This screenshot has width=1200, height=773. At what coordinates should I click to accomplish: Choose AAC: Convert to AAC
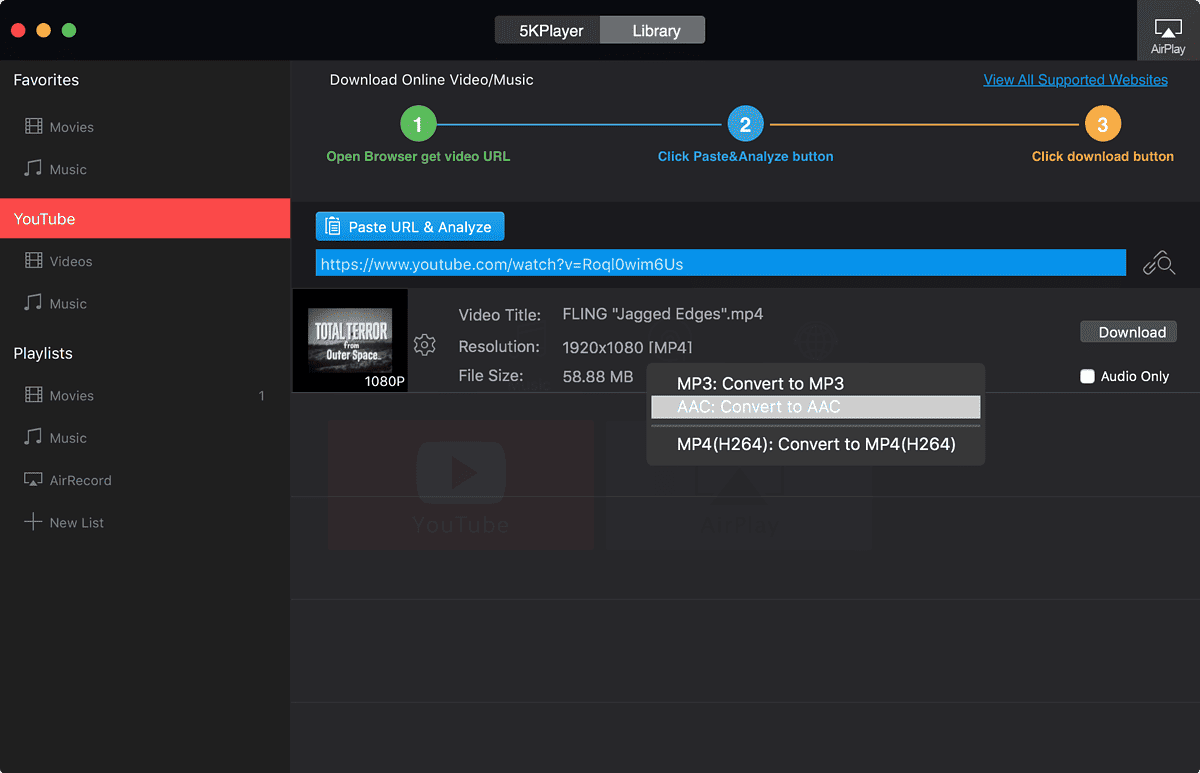click(x=815, y=407)
